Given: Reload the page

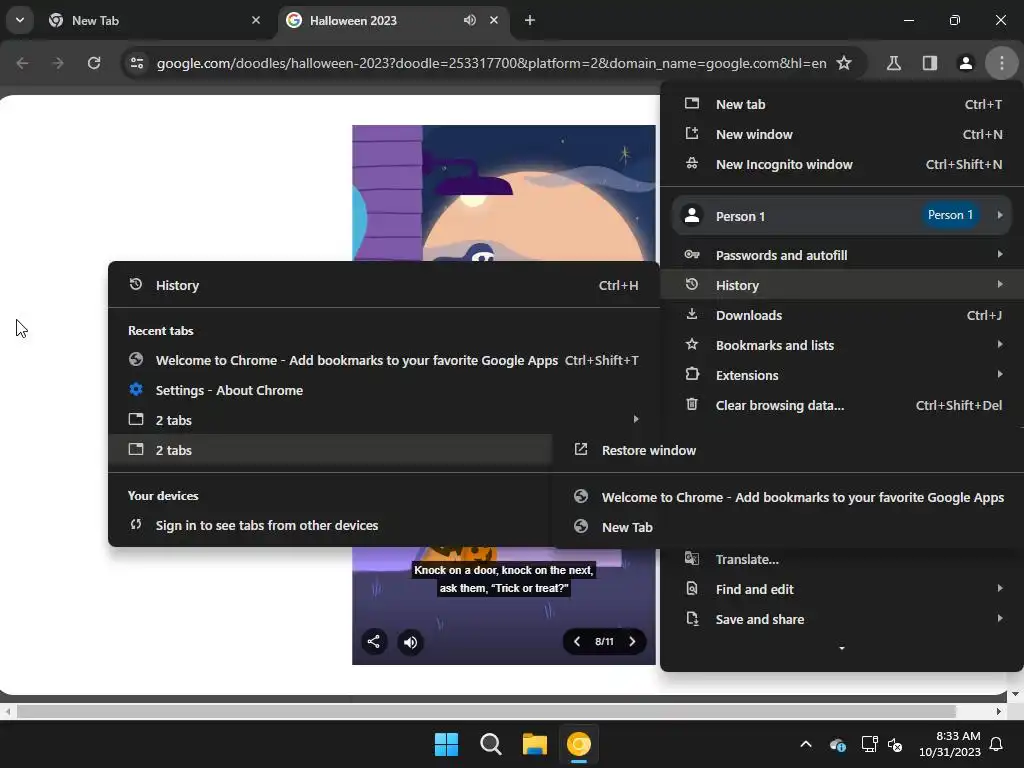Looking at the screenshot, I should 94,63.
